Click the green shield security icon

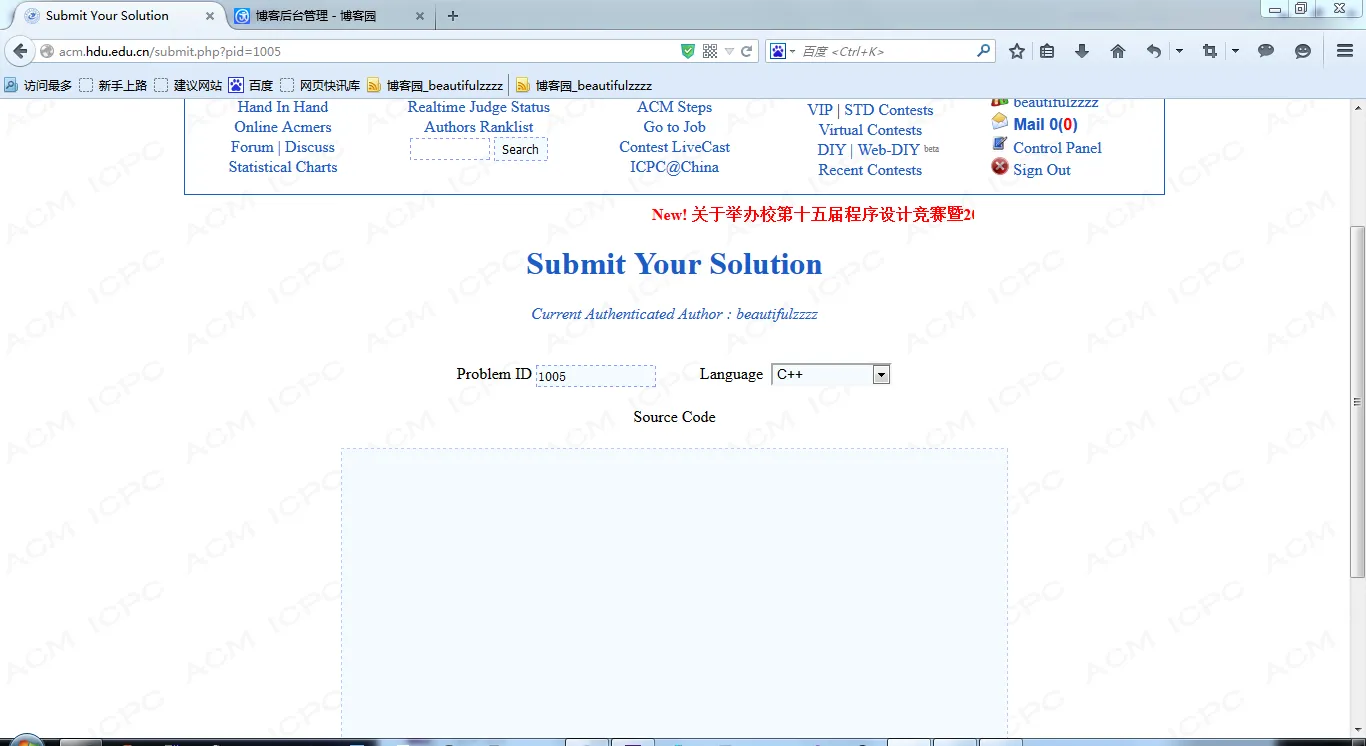tap(688, 51)
